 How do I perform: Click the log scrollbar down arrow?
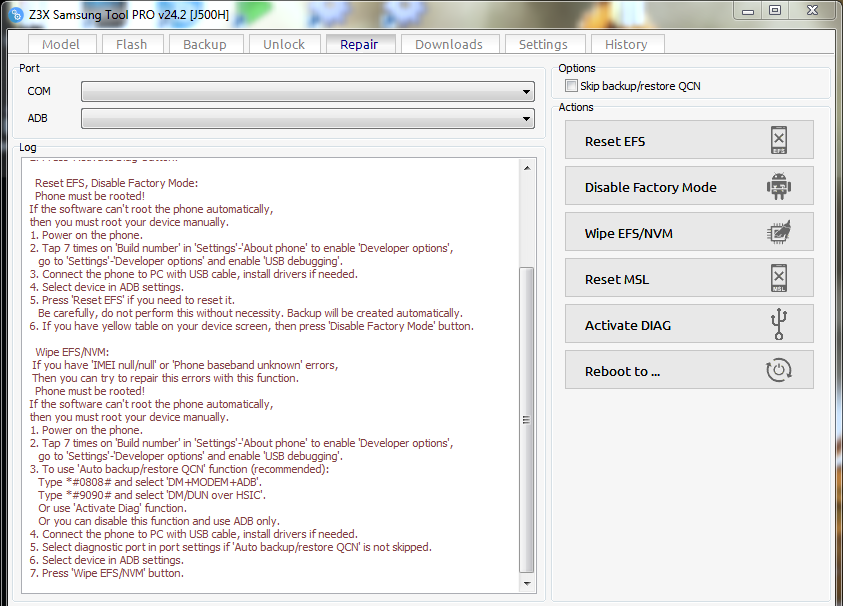(x=527, y=583)
